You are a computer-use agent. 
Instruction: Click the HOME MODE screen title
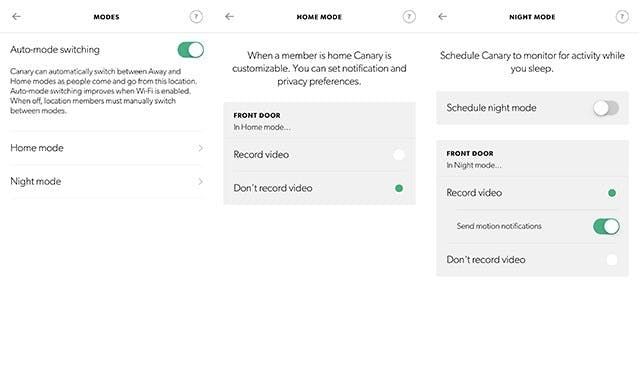[x=319, y=17]
